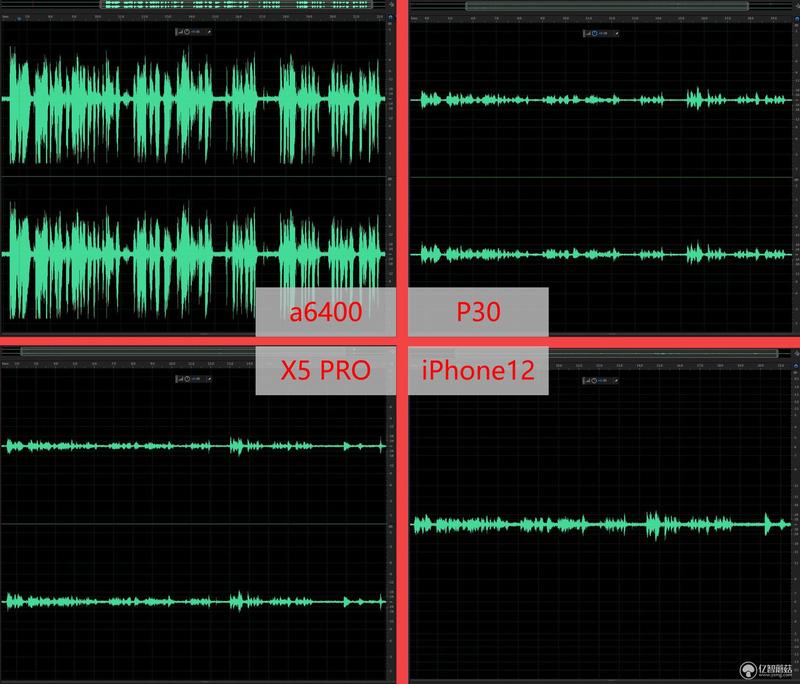Click the time ruler of the P30 panel
The width and height of the screenshot is (800, 684).
601,18
